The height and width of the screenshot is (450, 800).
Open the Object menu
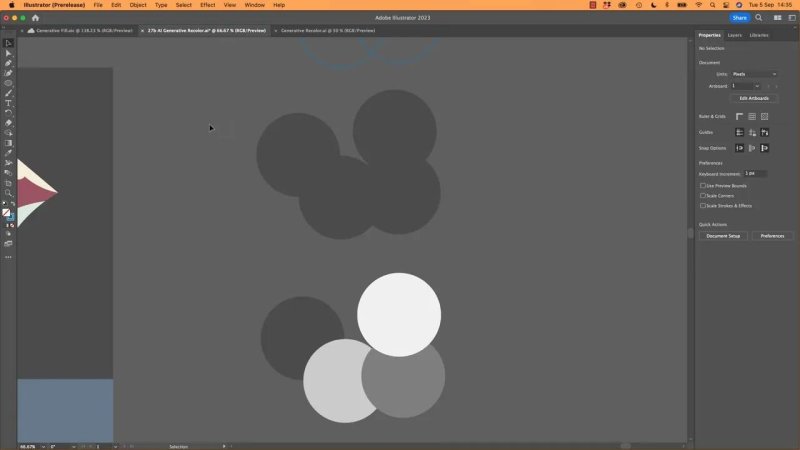coord(138,5)
